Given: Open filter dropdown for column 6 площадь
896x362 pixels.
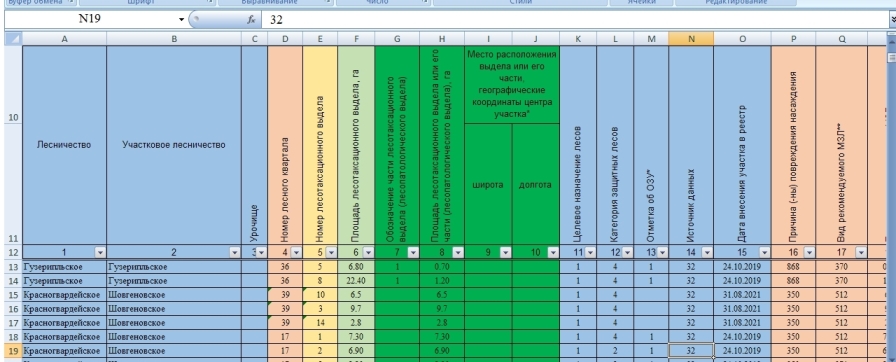Looking at the screenshot, I should point(368,252).
